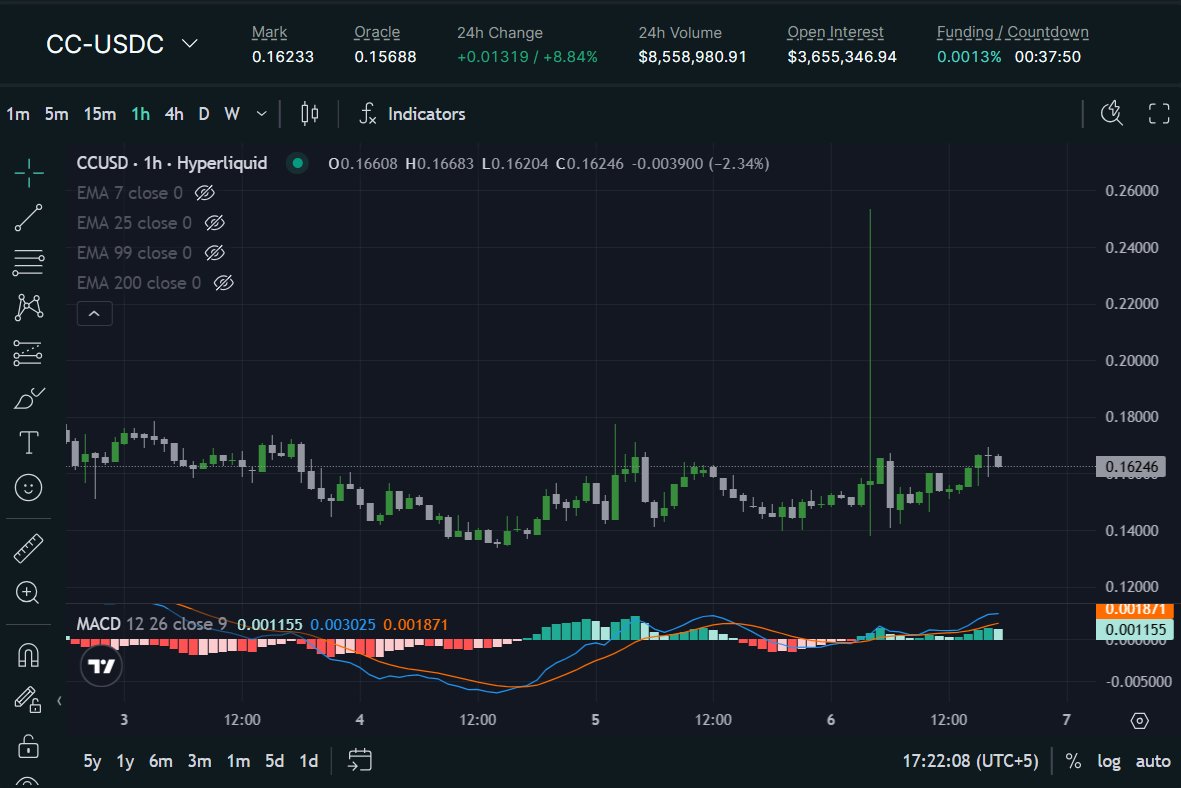Open the horizontal lines tool group
The width and height of the screenshot is (1181, 788).
point(29,262)
